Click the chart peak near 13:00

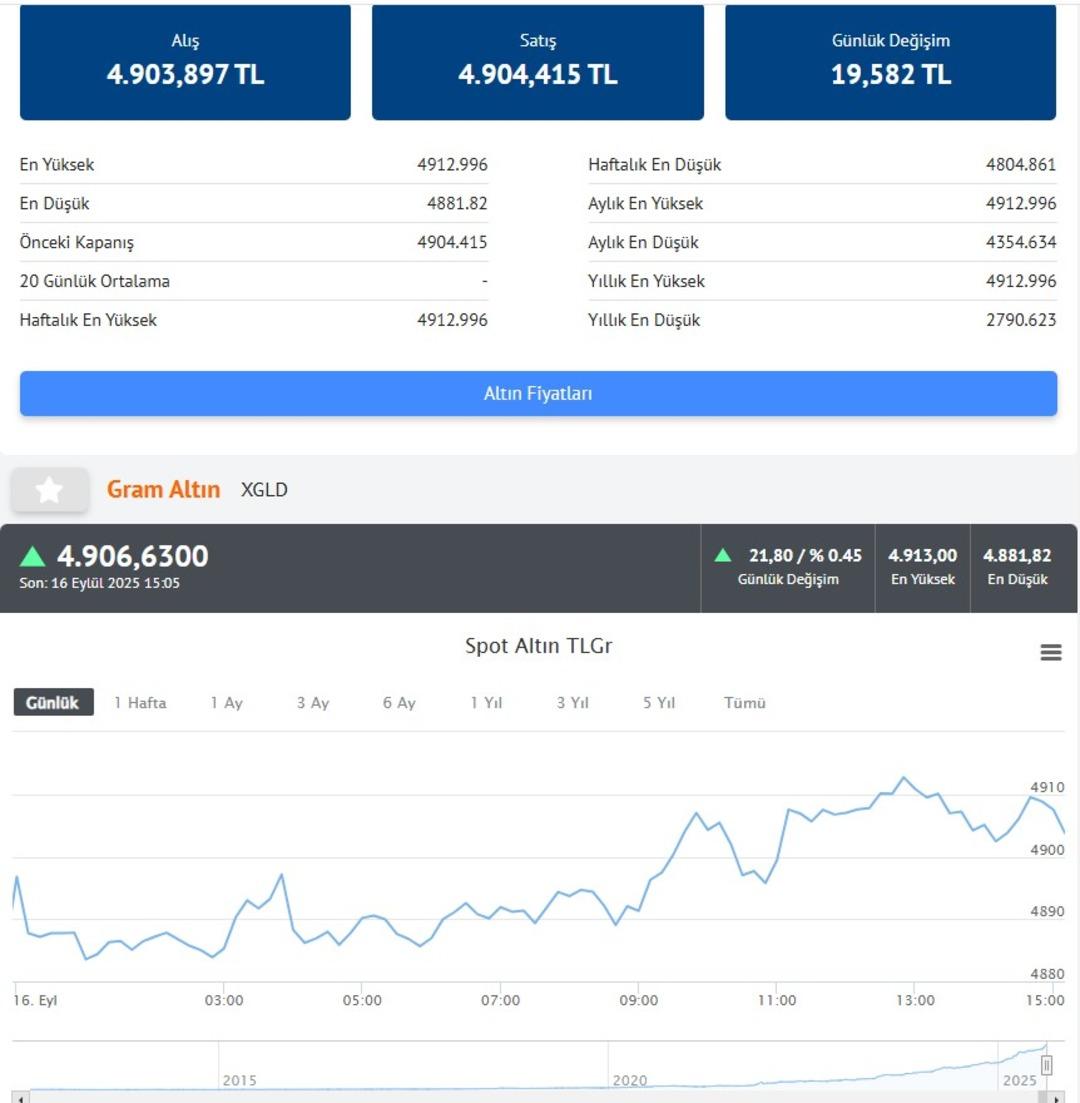[903, 778]
